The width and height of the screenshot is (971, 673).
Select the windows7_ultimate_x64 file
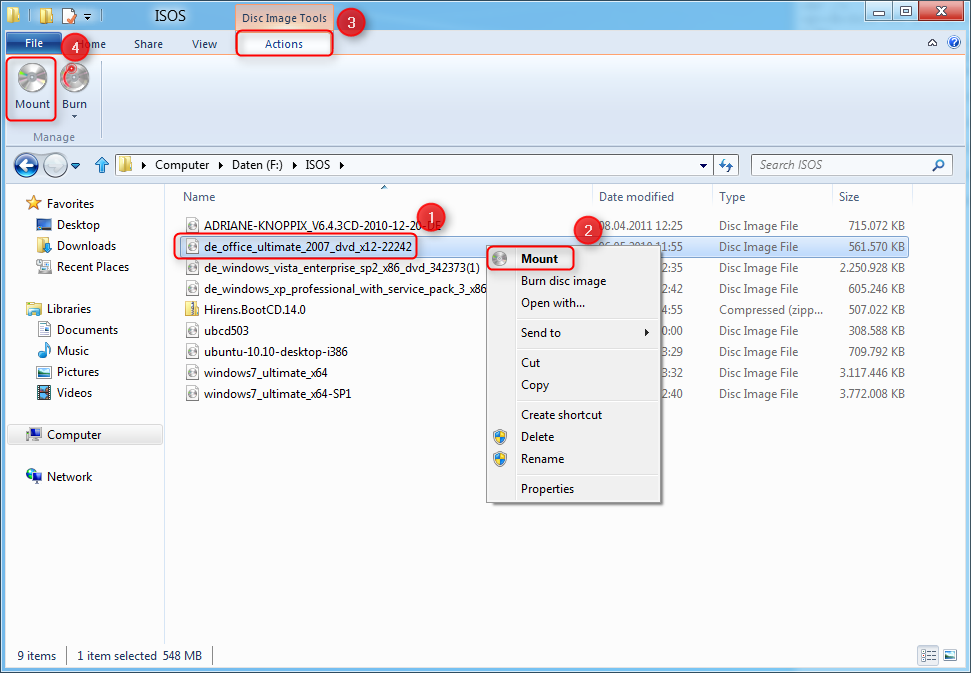[257, 373]
